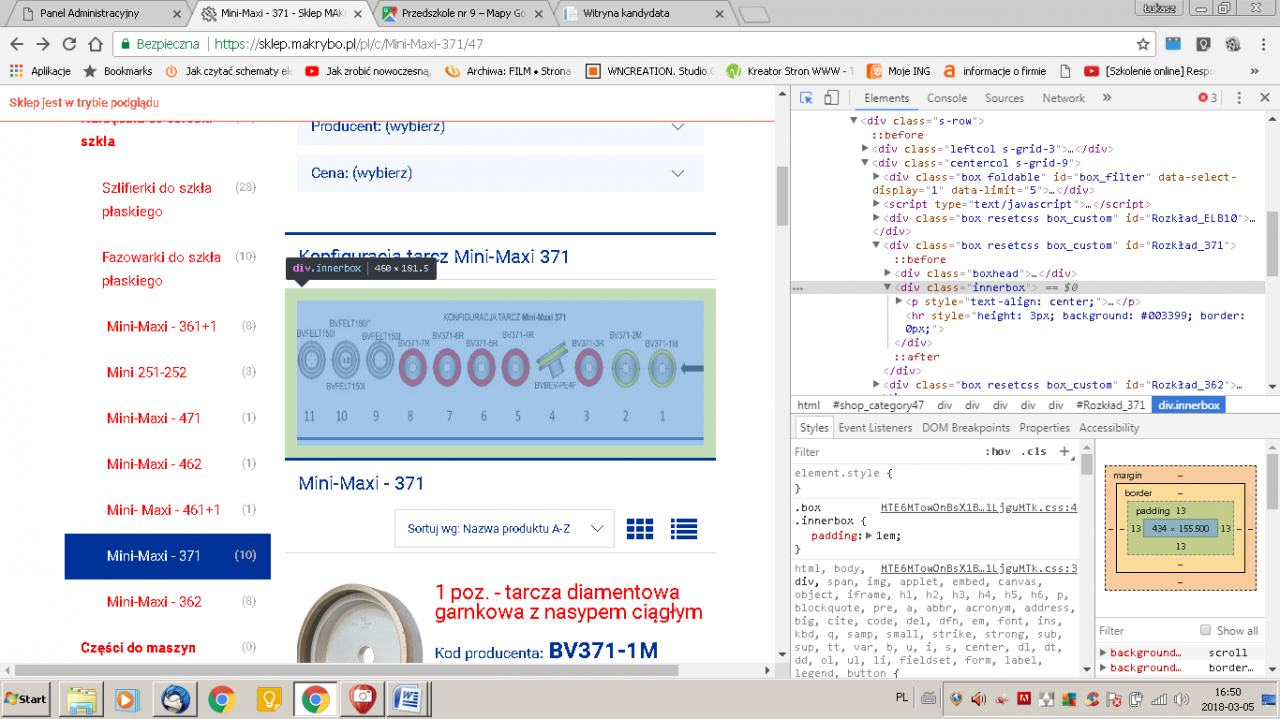Expand the Rozkład_362 div node

point(877,385)
